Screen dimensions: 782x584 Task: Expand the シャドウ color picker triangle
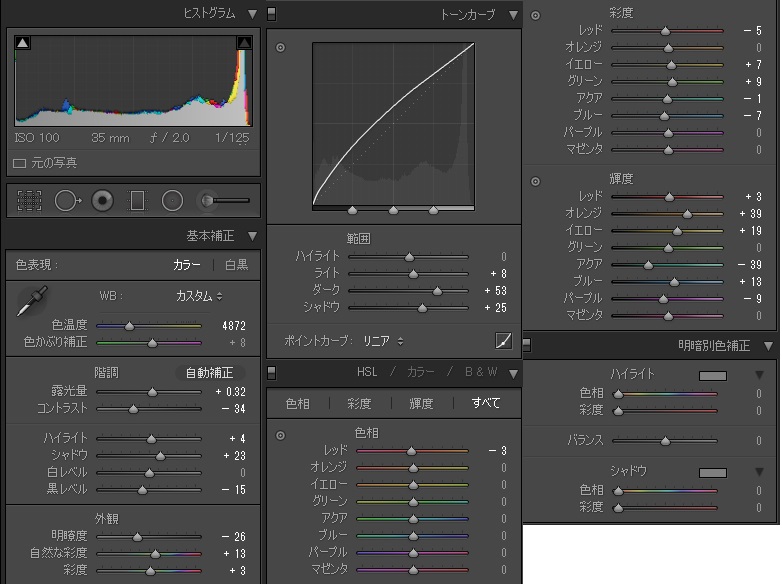[x=759, y=472]
